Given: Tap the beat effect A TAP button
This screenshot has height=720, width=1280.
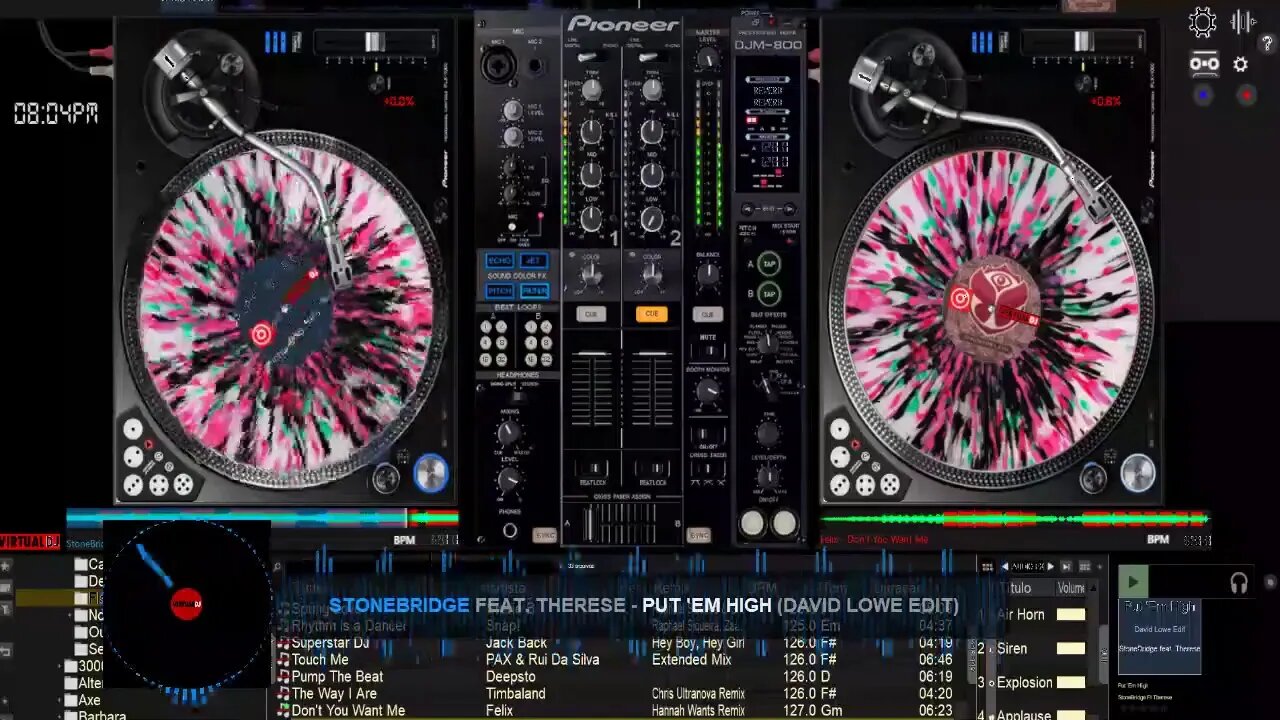Looking at the screenshot, I should click(768, 264).
